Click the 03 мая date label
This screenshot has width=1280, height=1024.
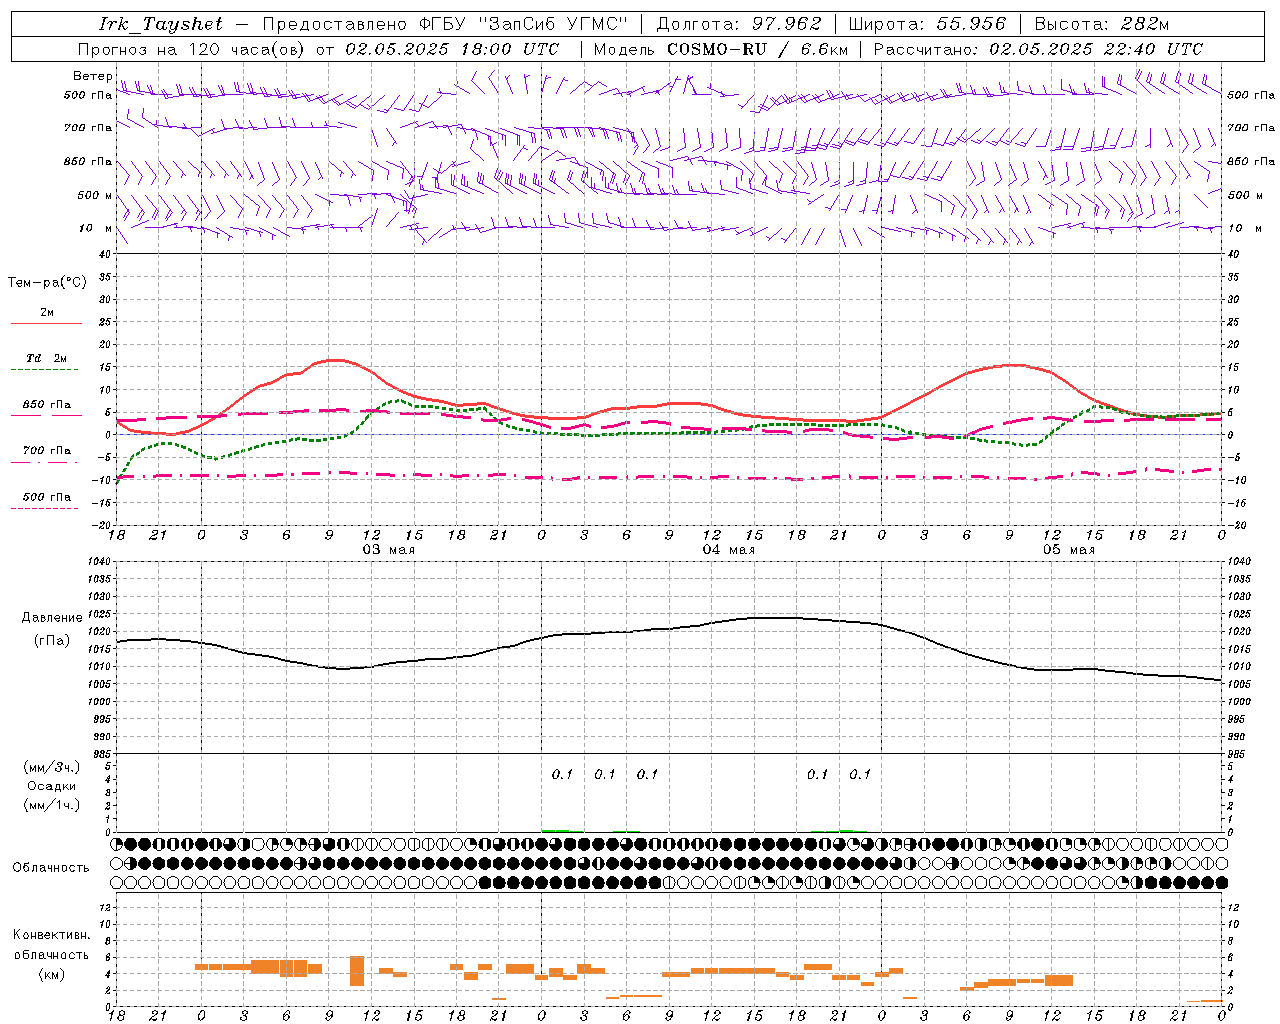[x=389, y=550]
